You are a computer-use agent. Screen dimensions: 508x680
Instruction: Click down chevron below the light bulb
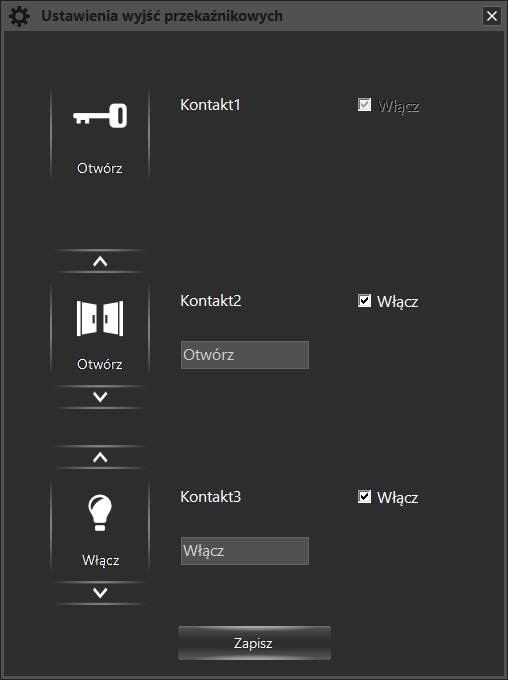click(x=100, y=593)
